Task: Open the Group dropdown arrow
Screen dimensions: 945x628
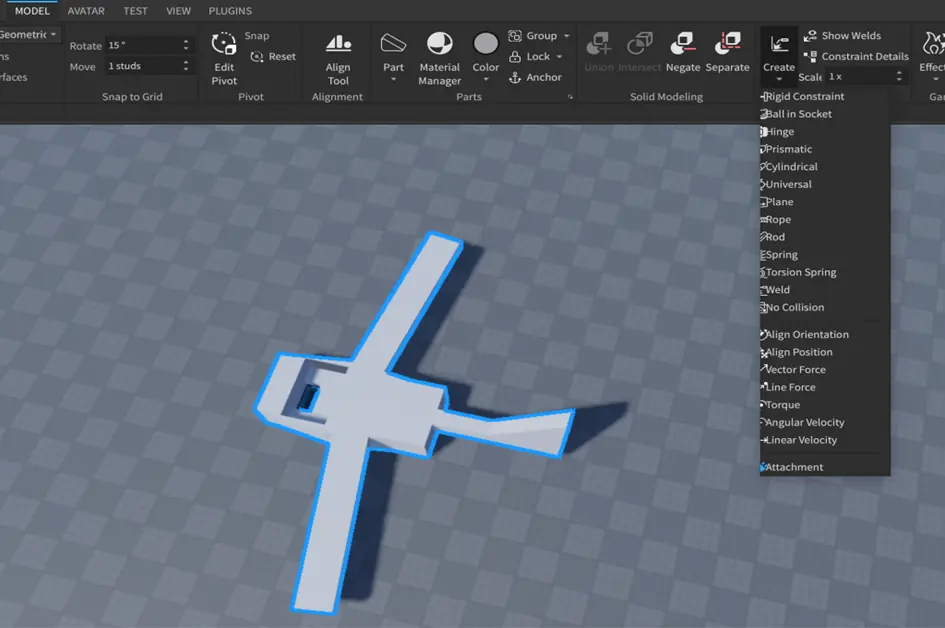Action: (x=567, y=36)
